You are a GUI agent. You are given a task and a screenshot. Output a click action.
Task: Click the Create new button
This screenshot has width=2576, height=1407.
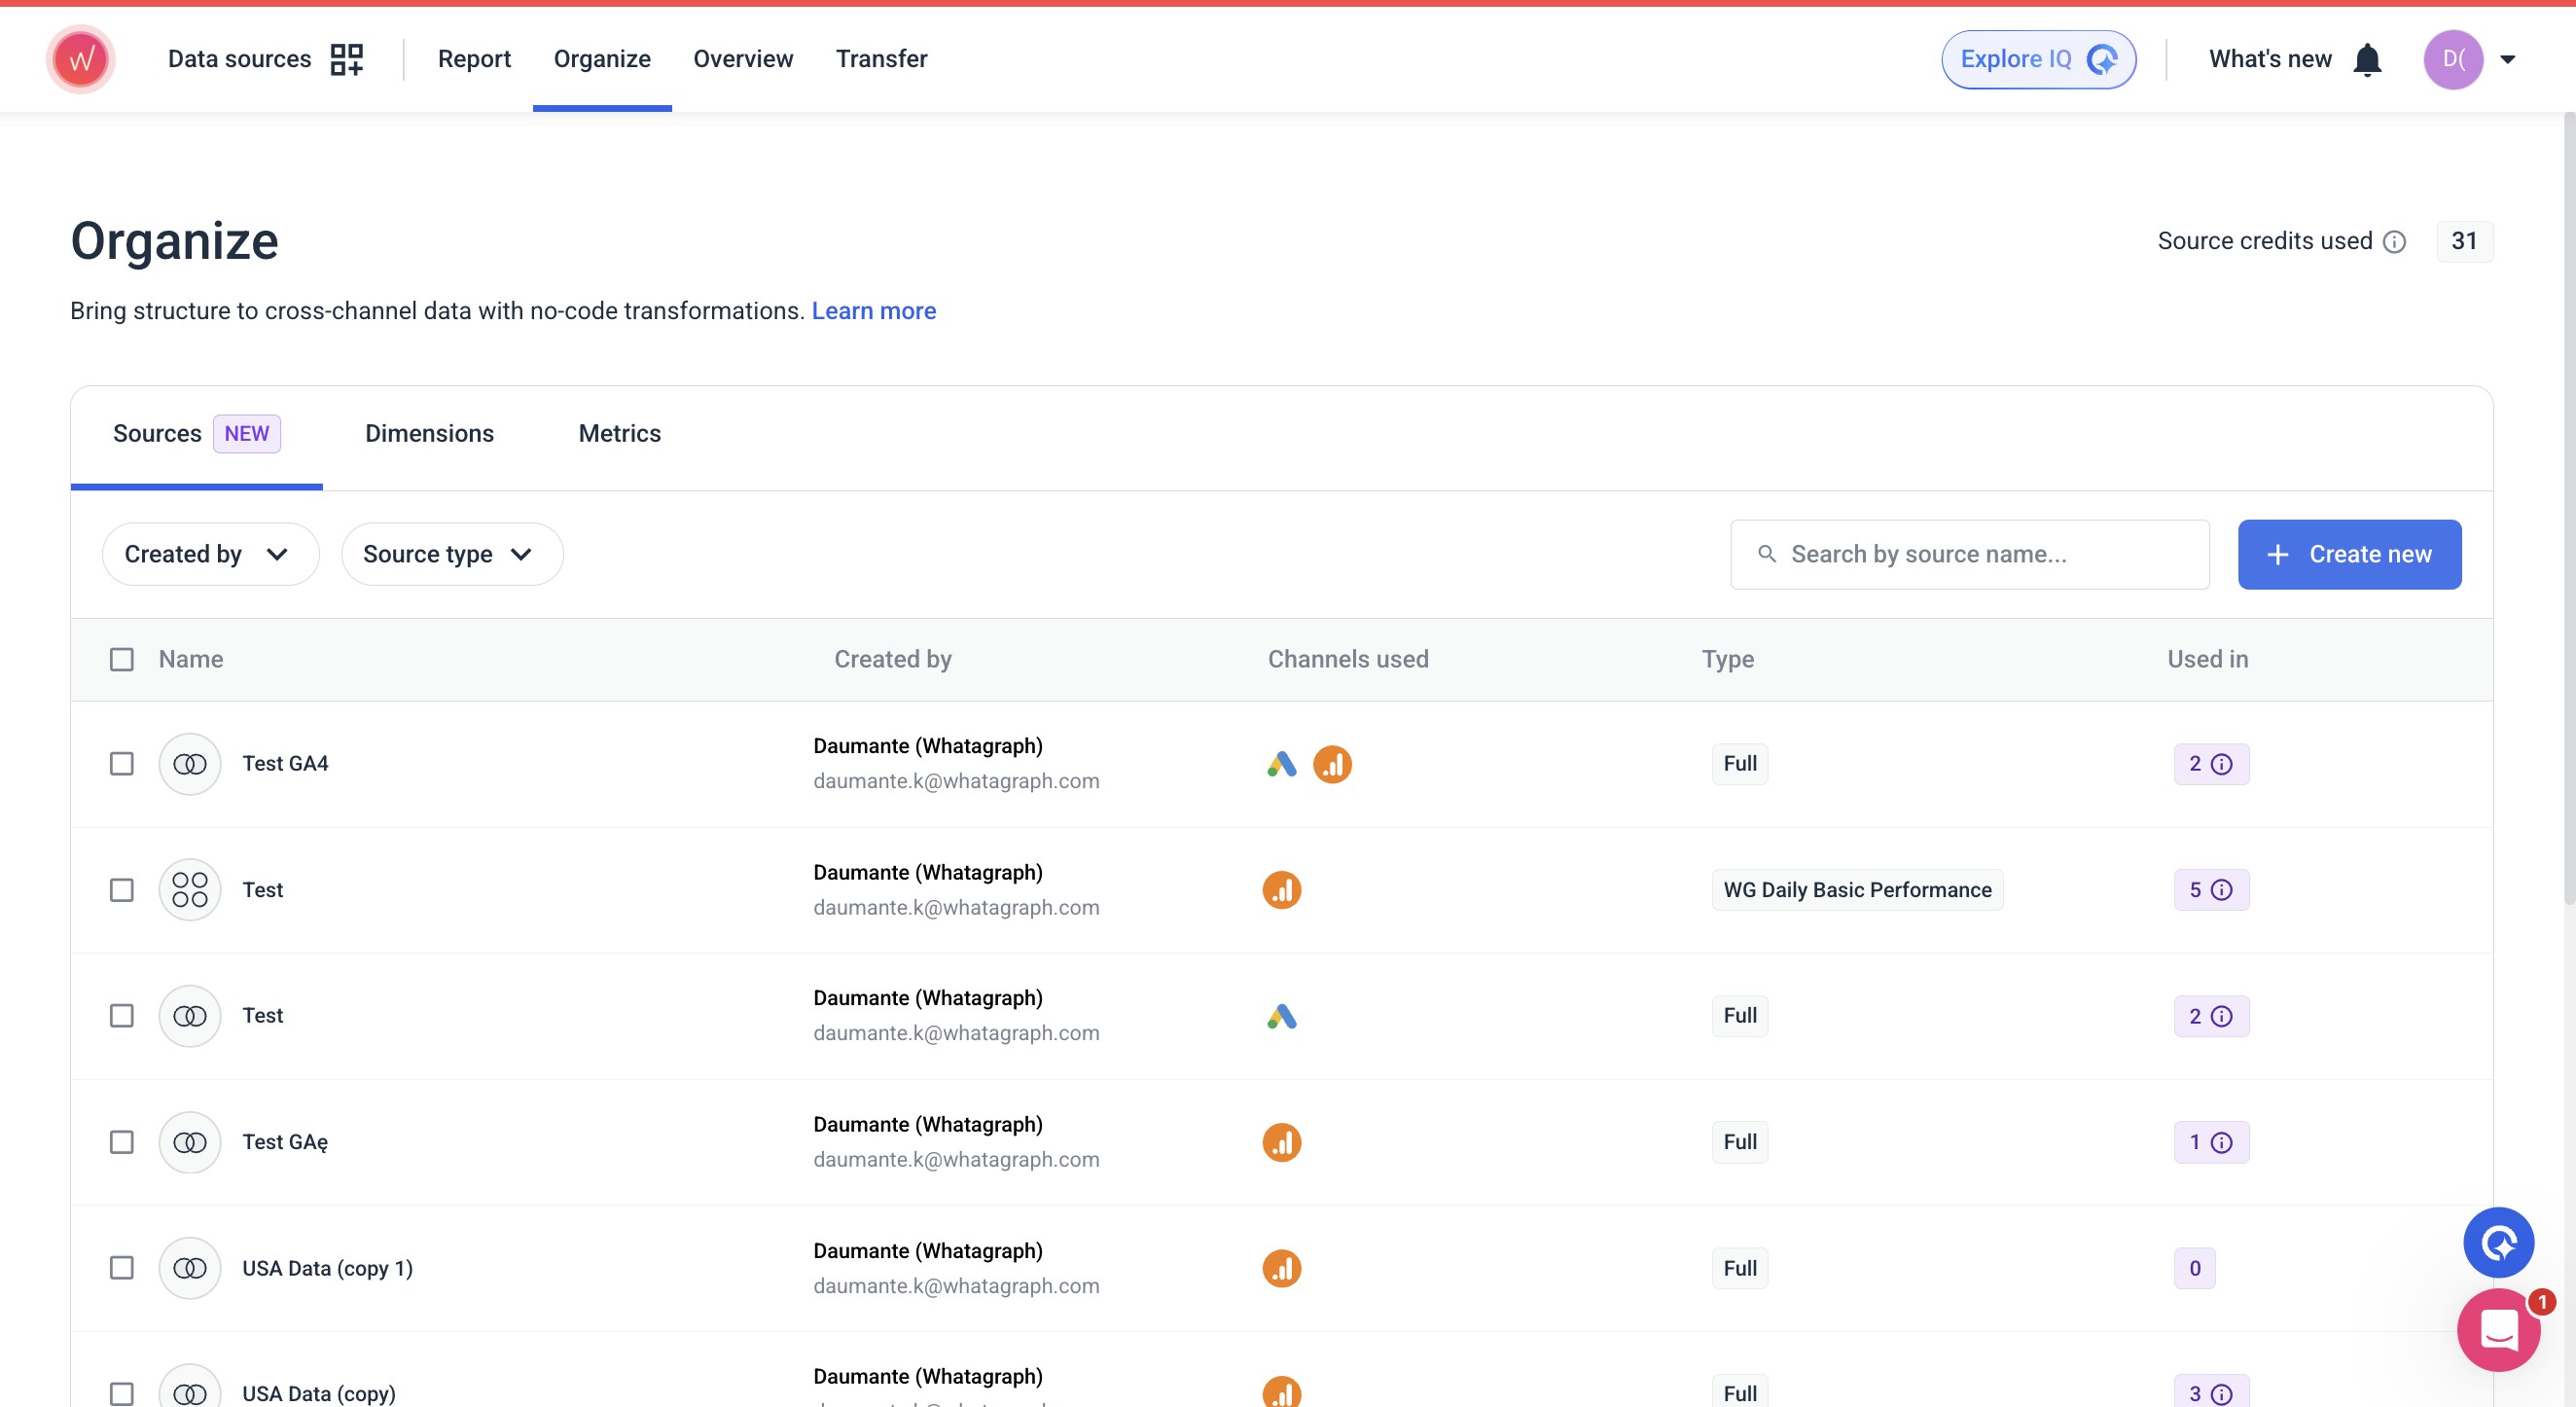coord(2349,554)
